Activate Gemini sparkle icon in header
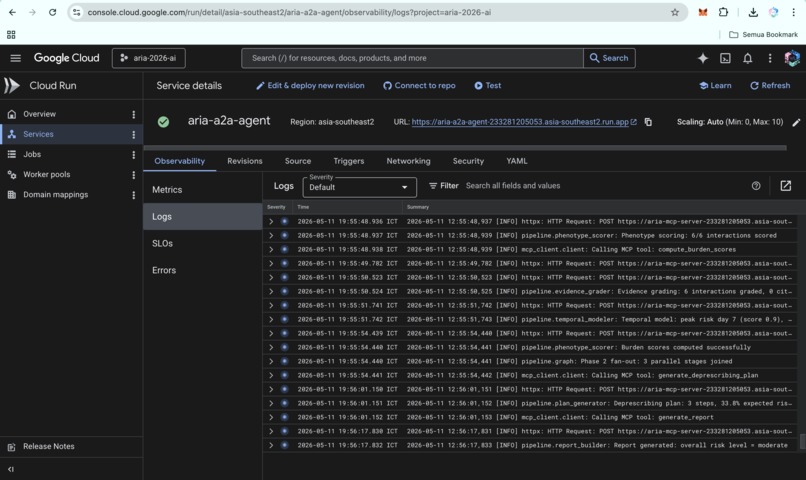The height and width of the screenshot is (480, 806). click(x=703, y=58)
